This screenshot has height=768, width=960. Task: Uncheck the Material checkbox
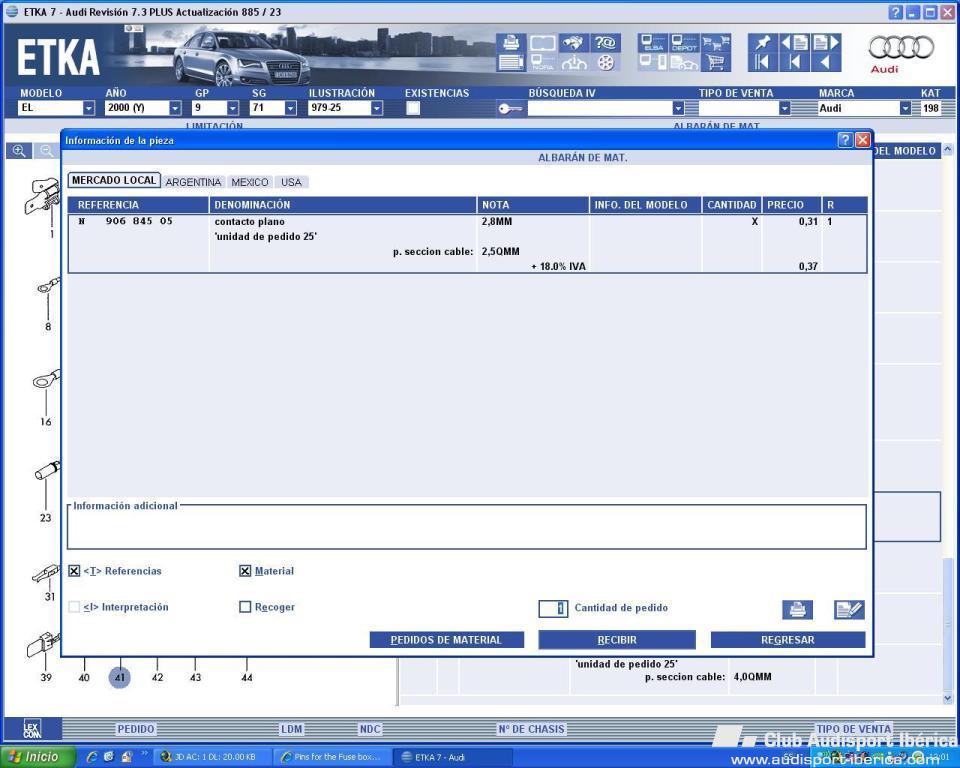click(245, 571)
